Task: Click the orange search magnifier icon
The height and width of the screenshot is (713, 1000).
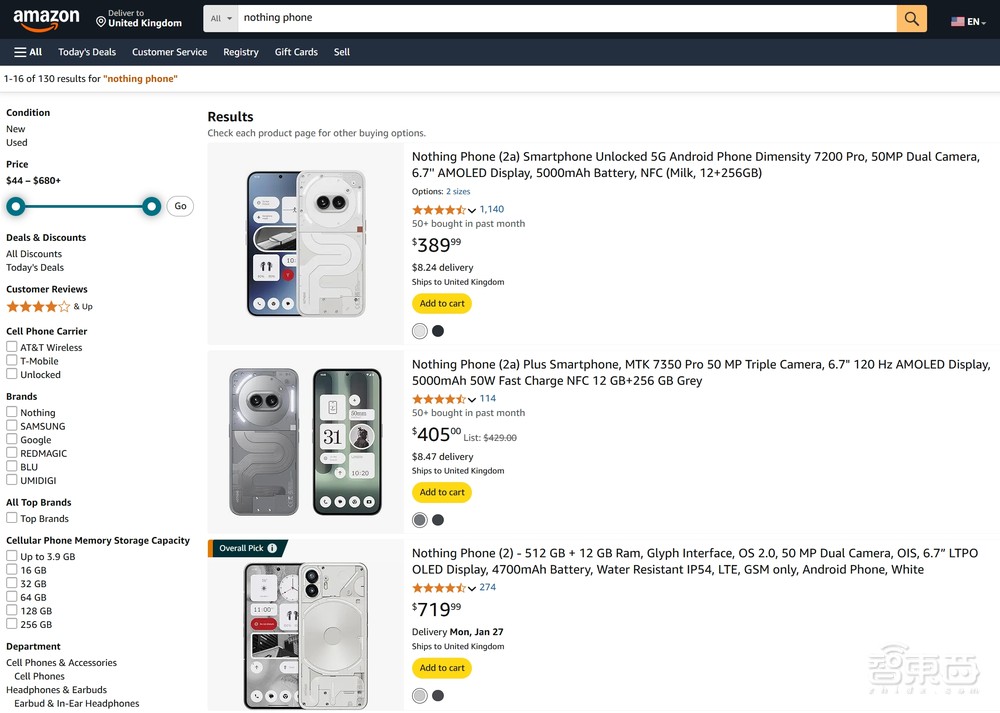Action: click(x=911, y=19)
